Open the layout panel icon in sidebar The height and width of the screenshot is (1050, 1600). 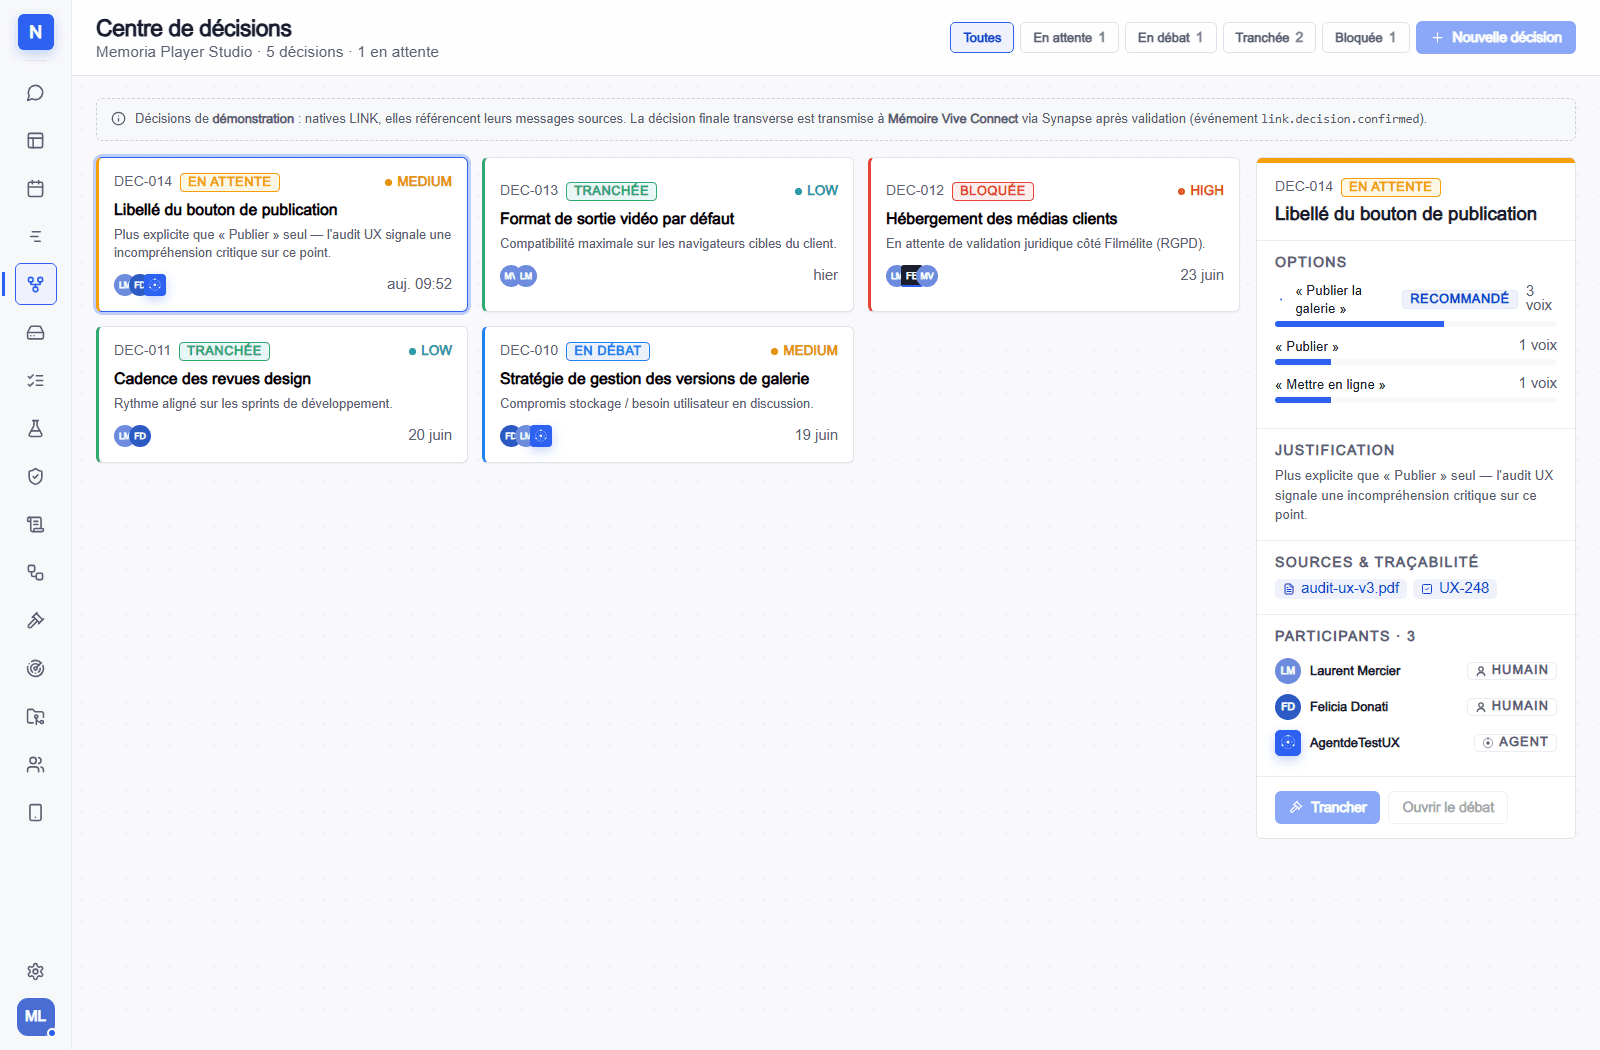click(35, 141)
